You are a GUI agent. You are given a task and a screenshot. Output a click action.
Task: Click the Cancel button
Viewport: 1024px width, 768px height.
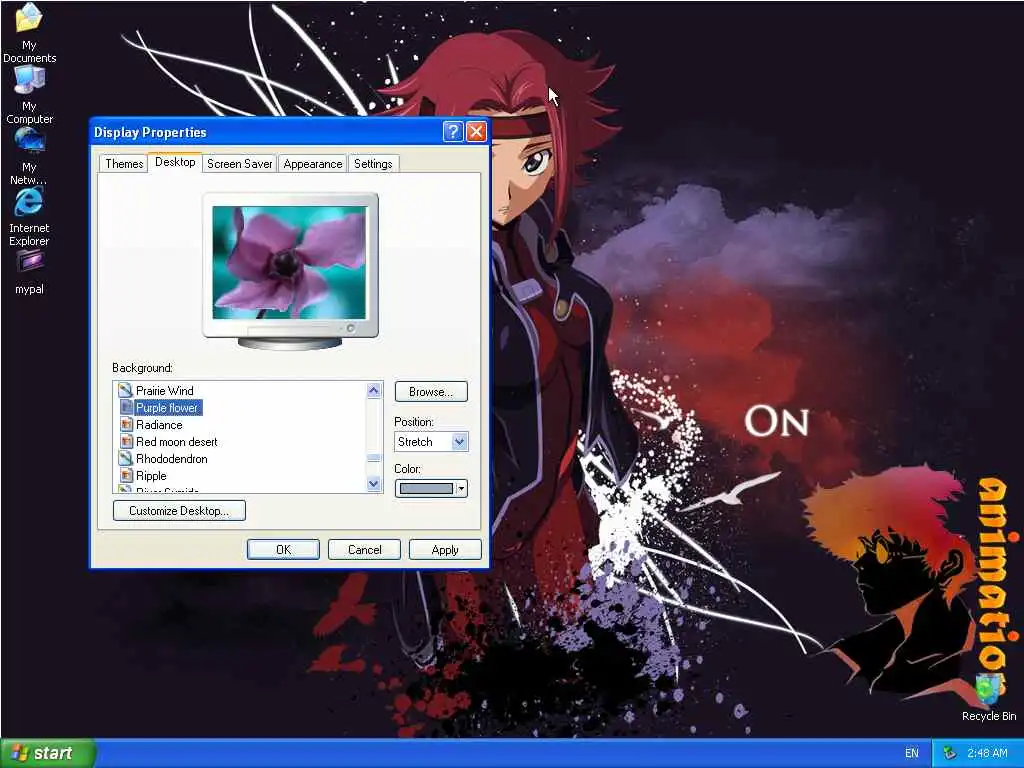364,550
